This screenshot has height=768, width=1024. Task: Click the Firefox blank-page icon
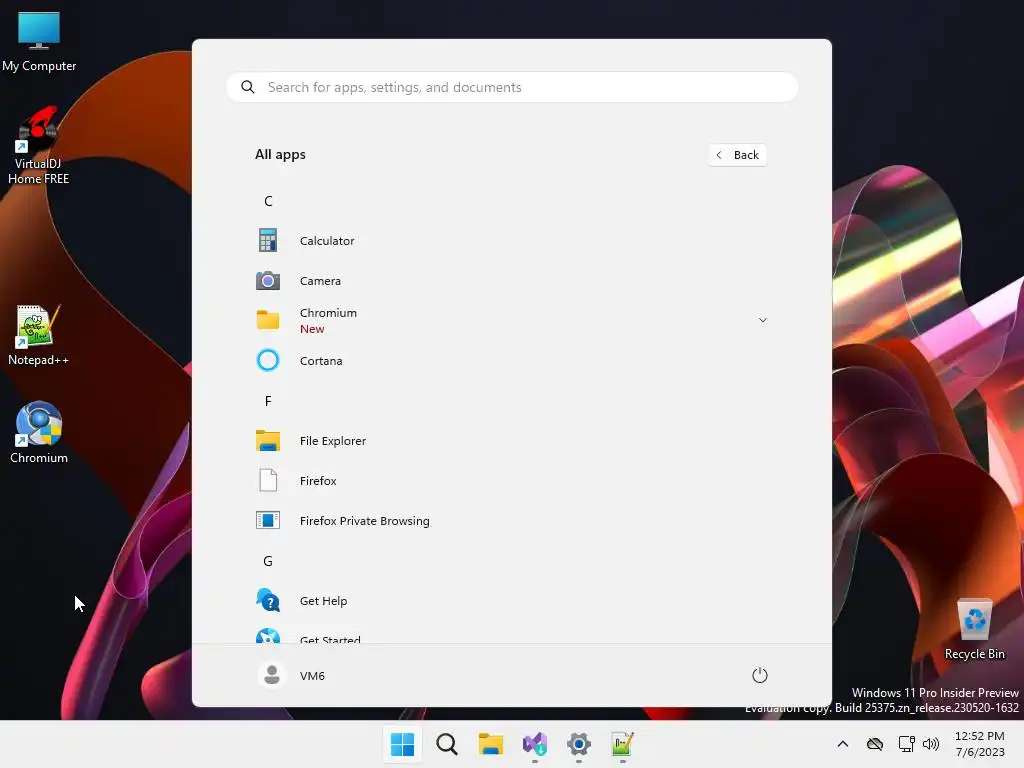(x=268, y=481)
